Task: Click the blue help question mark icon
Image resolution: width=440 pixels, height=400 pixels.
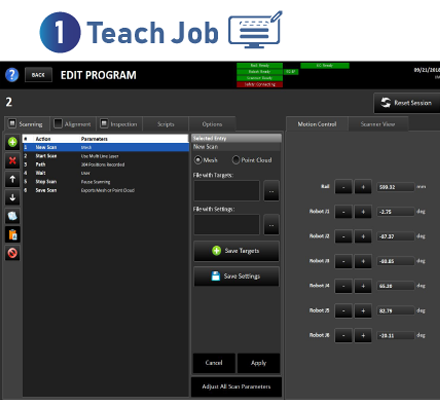Action: click(x=12, y=75)
